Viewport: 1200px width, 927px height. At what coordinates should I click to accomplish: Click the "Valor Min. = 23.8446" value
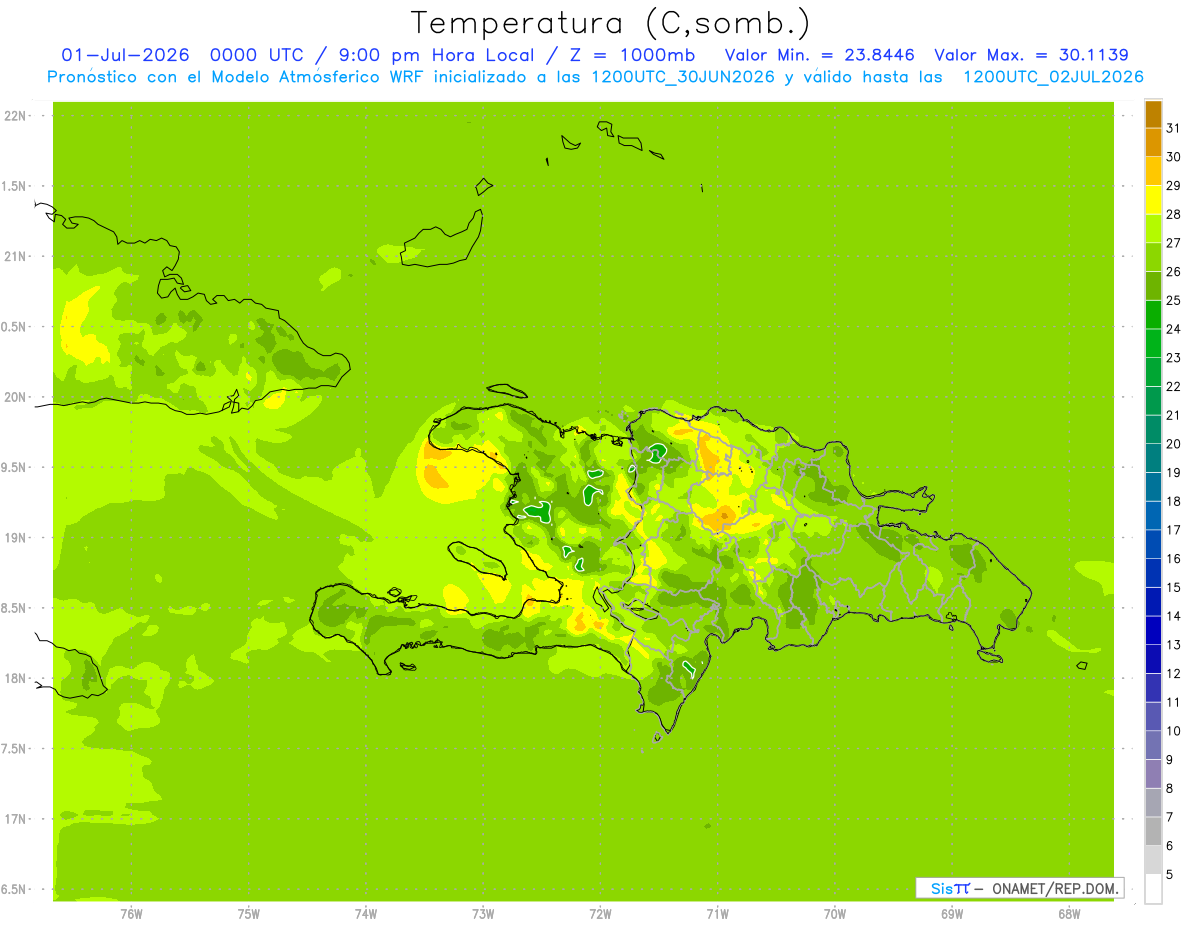820,55
